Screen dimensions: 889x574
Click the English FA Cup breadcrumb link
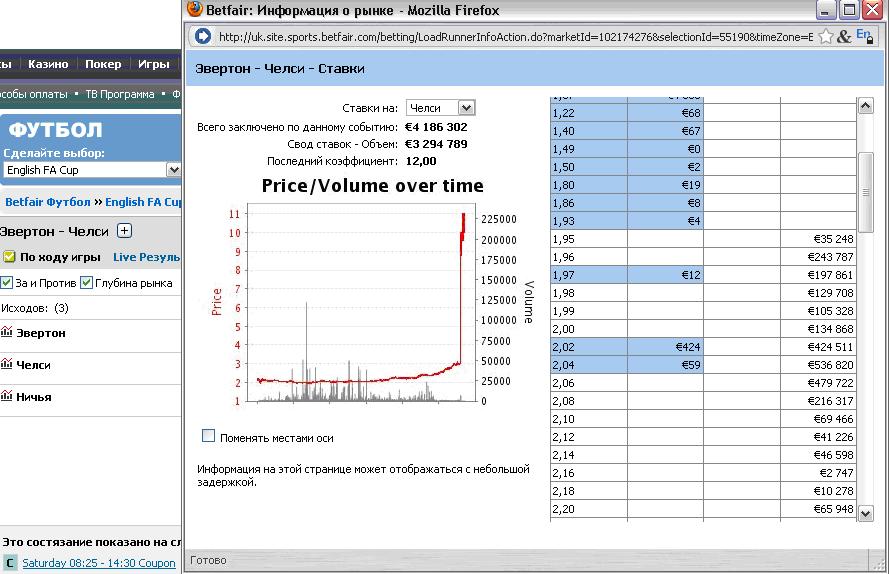tap(143, 202)
